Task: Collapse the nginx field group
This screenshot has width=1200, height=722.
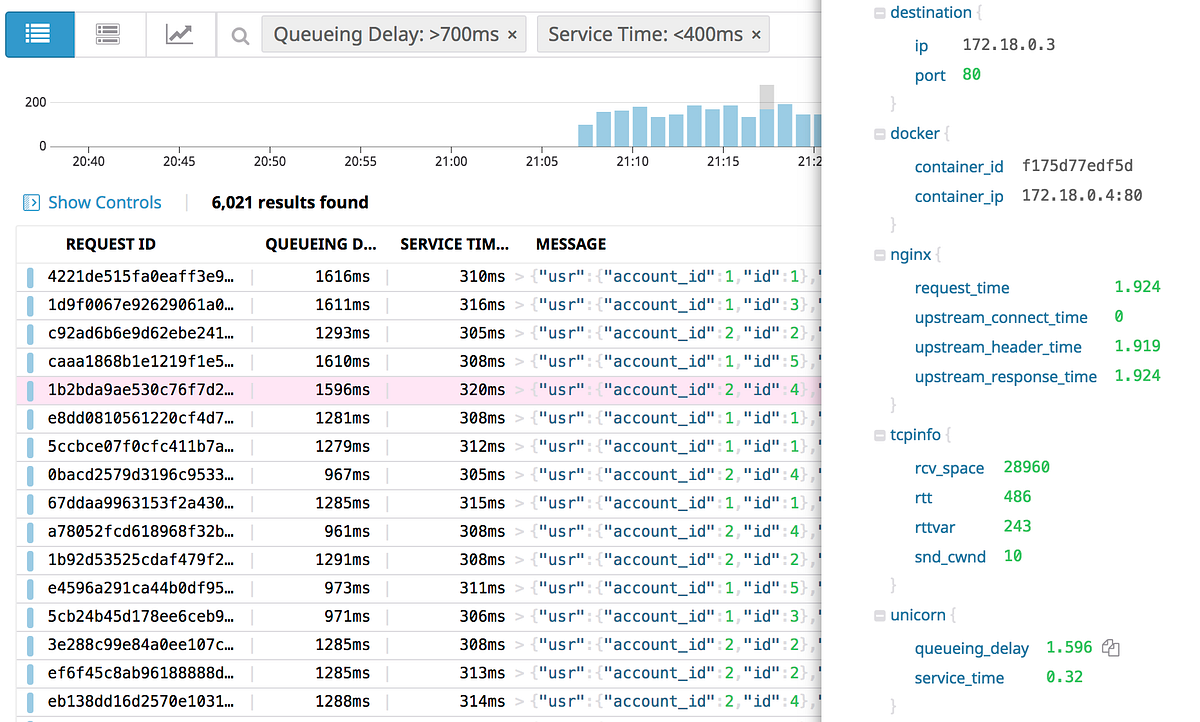Action: [878, 254]
